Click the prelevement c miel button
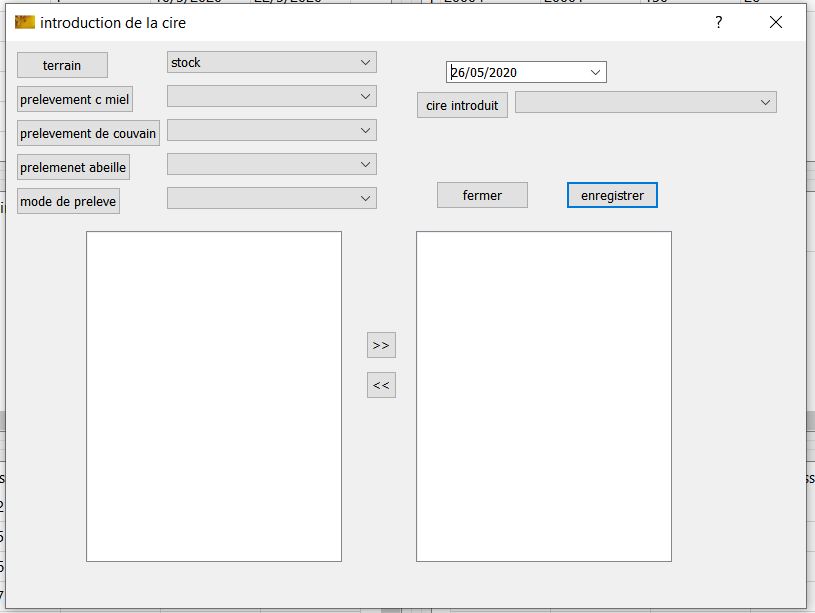Image resolution: width=815 pixels, height=613 pixels. [75, 100]
